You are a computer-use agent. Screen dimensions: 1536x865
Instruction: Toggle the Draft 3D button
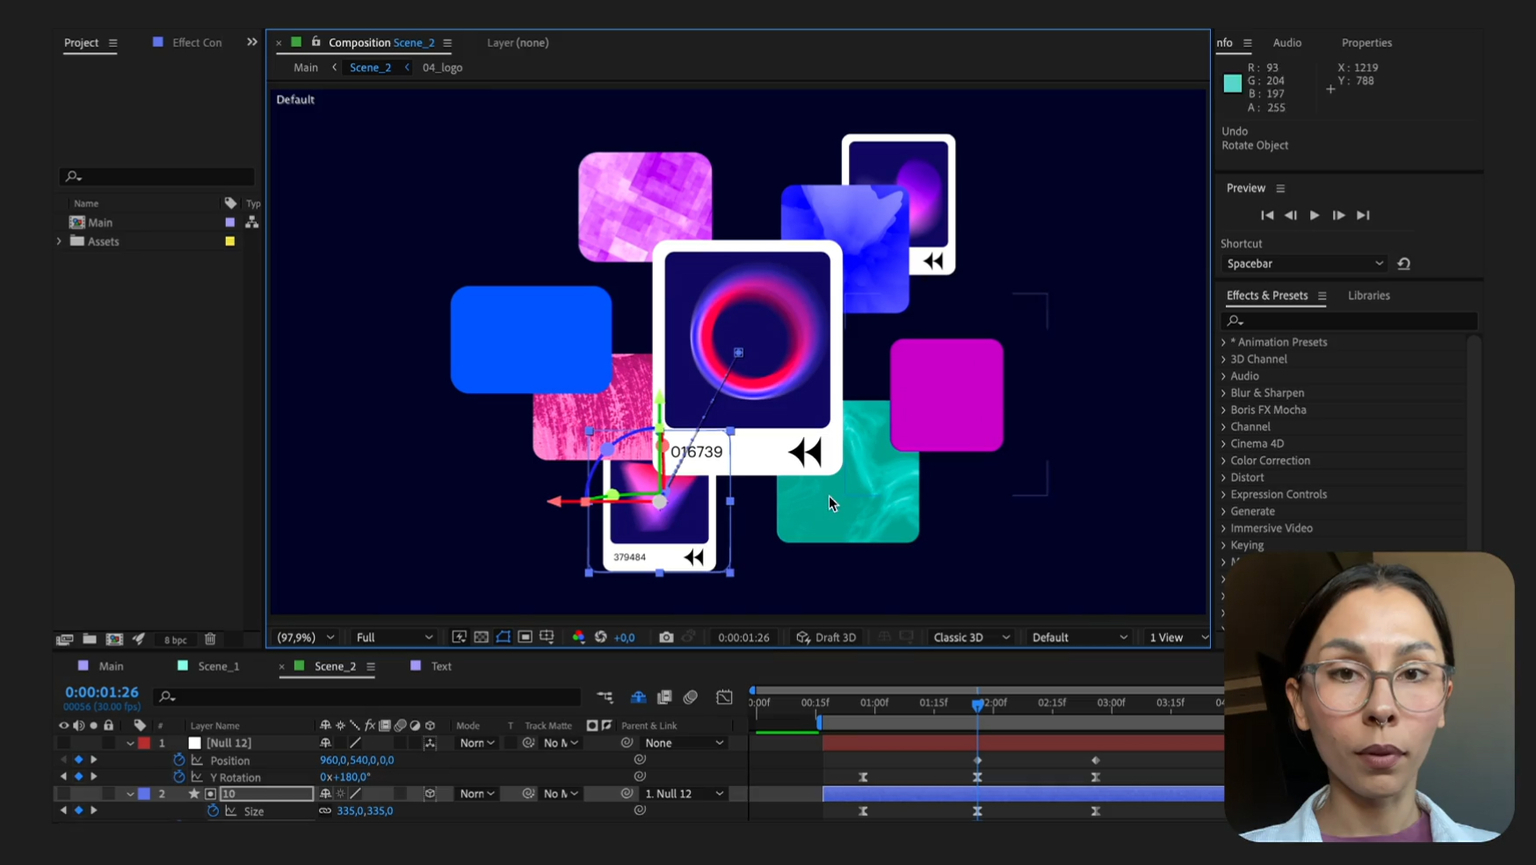[x=826, y=638]
